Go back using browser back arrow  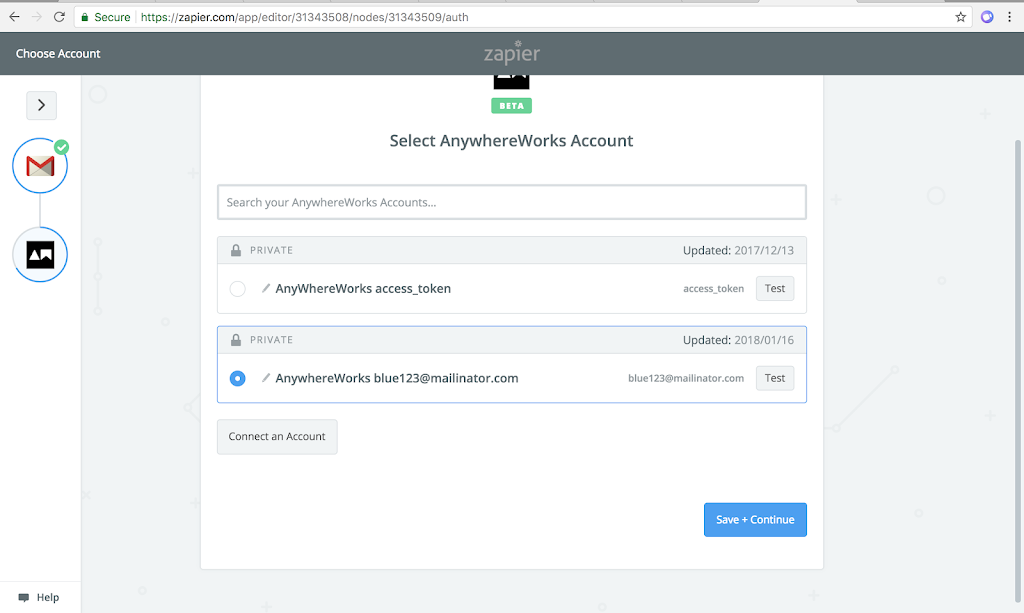pos(14,17)
